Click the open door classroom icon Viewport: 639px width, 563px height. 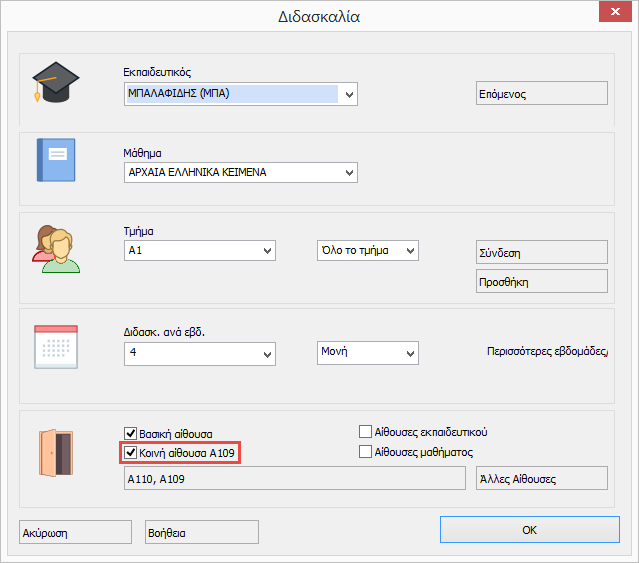pyautogui.click(x=56, y=451)
